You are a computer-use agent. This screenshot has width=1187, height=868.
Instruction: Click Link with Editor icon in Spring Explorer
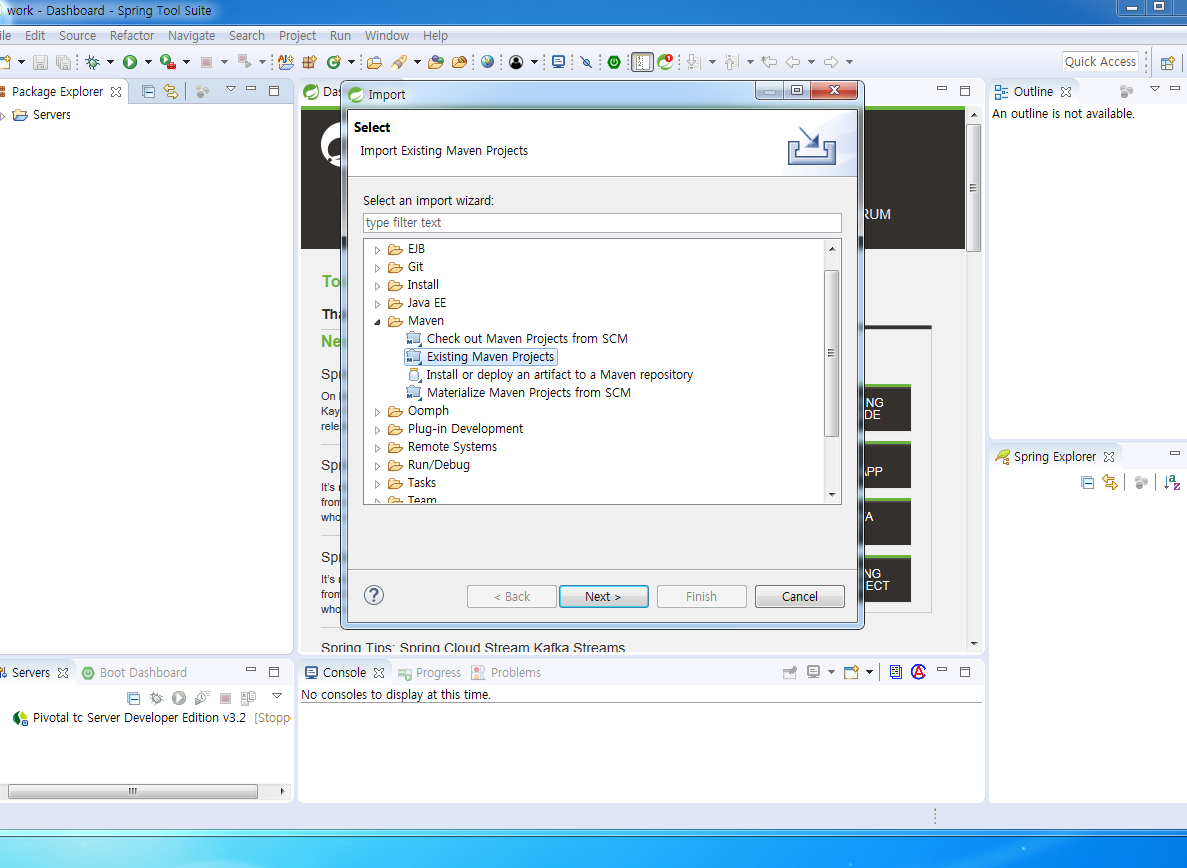[x=1110, y=482]
